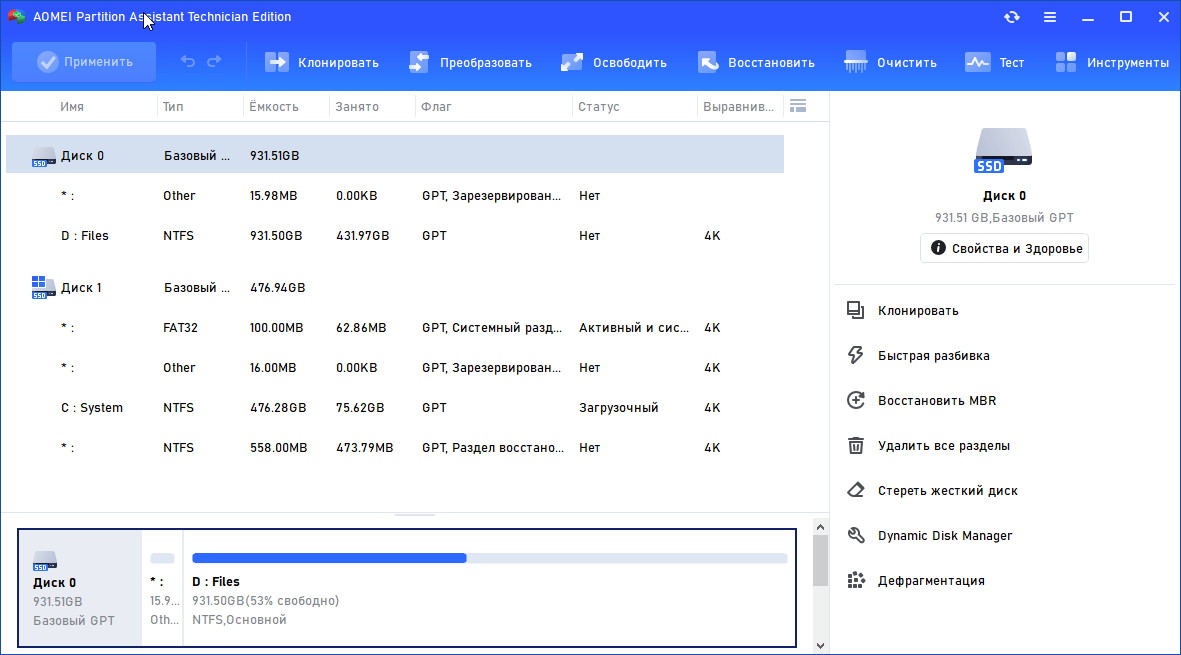Click the Диск 1 Windows SSD icon

click(44, 288)
